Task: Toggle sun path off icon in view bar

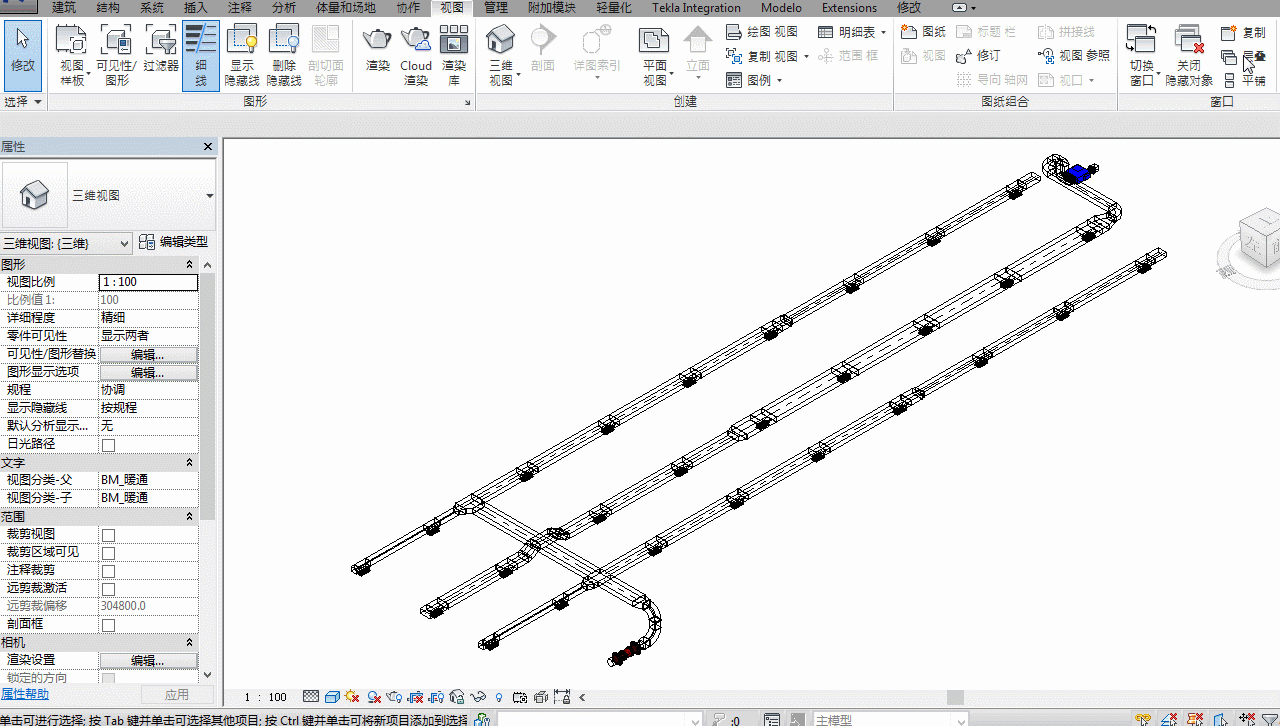Action: tap(352, 697)
